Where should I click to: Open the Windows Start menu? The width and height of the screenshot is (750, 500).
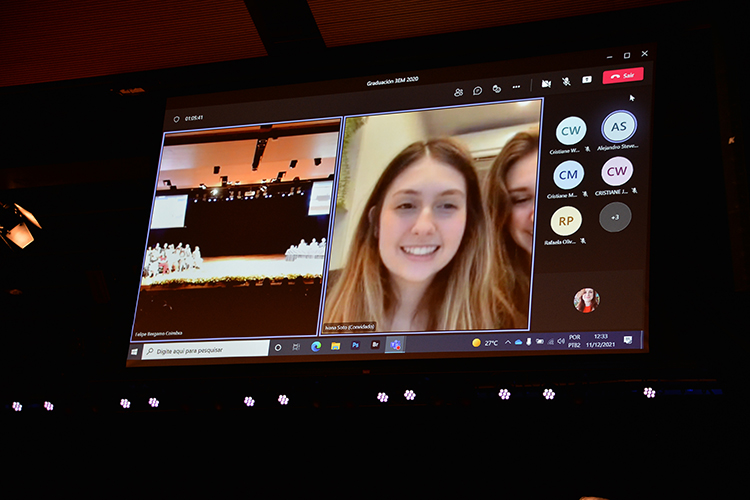pos(134,352)
